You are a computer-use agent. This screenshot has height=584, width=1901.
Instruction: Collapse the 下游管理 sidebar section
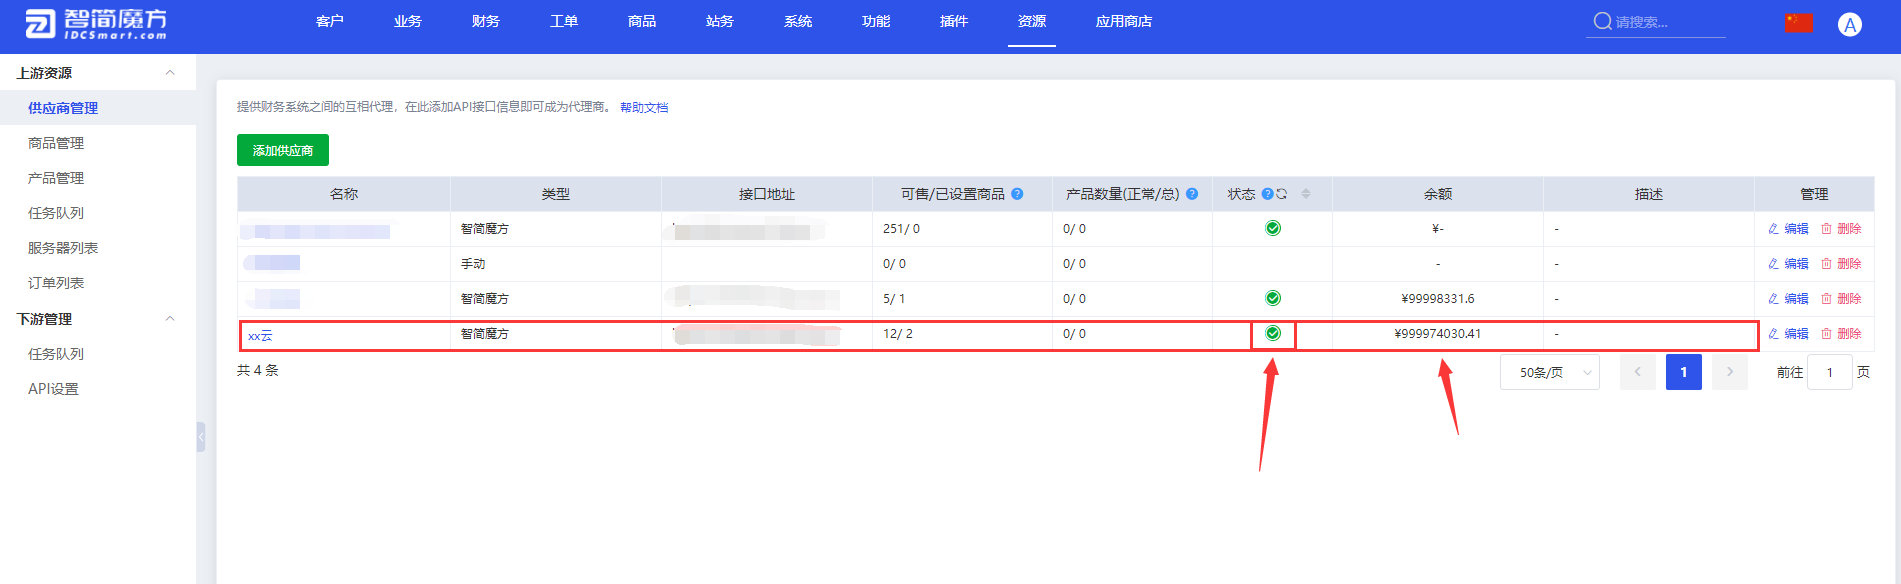170,319
